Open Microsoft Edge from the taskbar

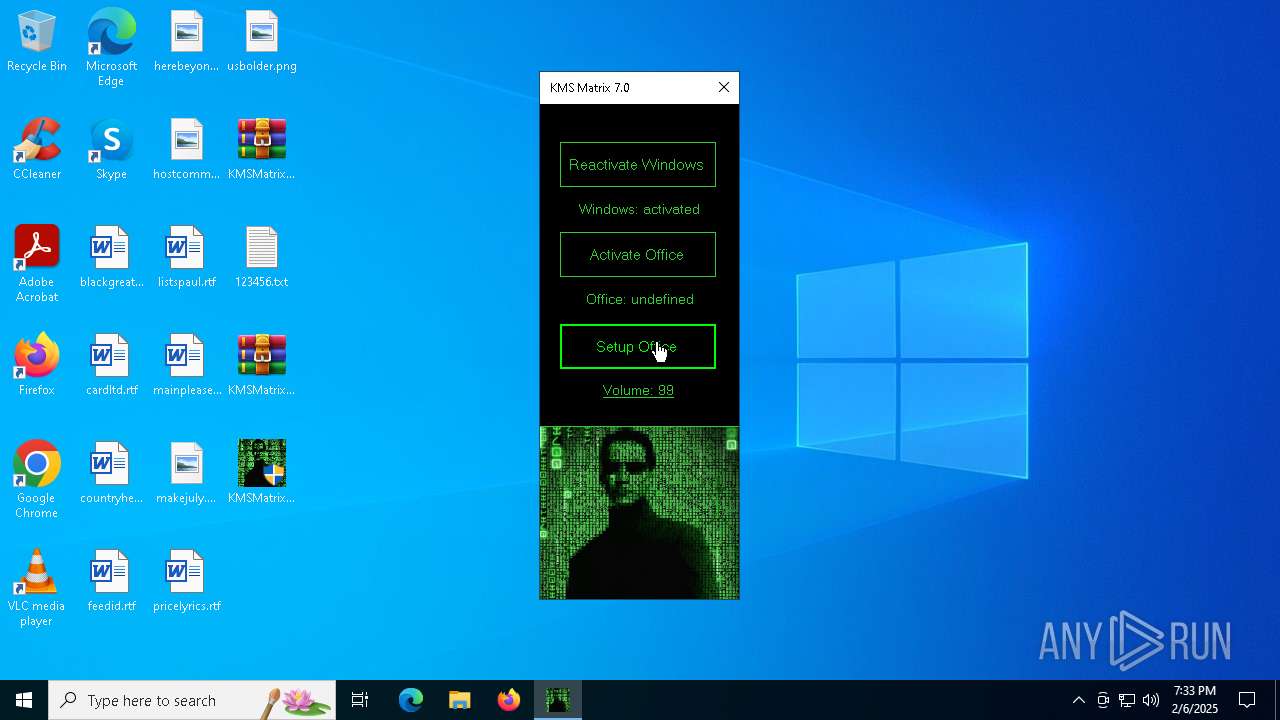[x=411, y=700]
